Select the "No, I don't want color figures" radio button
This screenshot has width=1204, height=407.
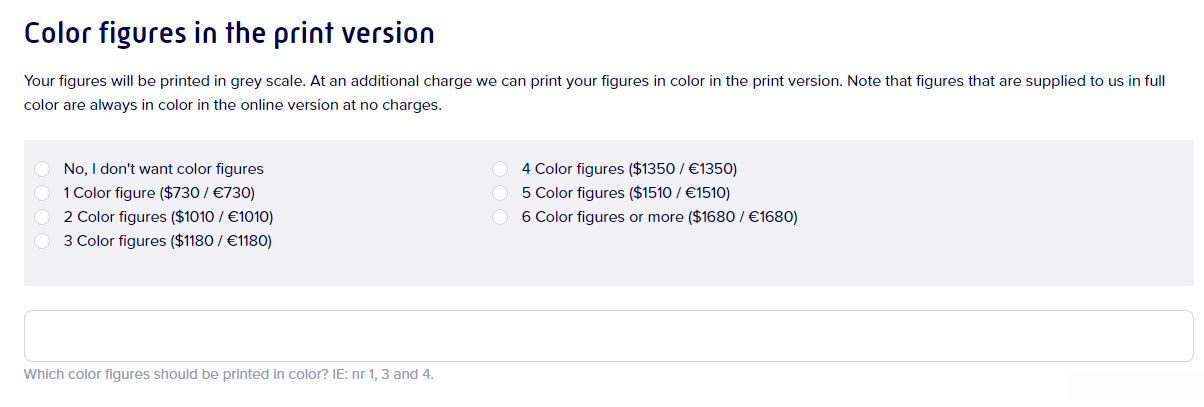click(42, 169)
